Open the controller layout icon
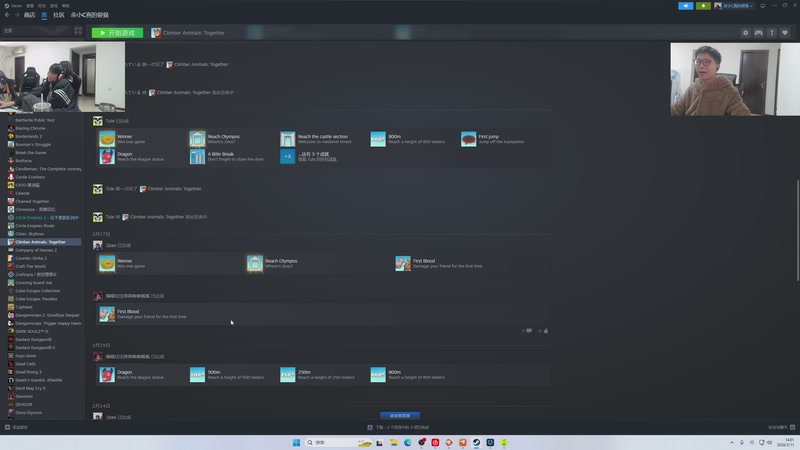This screenshot has height=450, width=800. pos(759,33)
